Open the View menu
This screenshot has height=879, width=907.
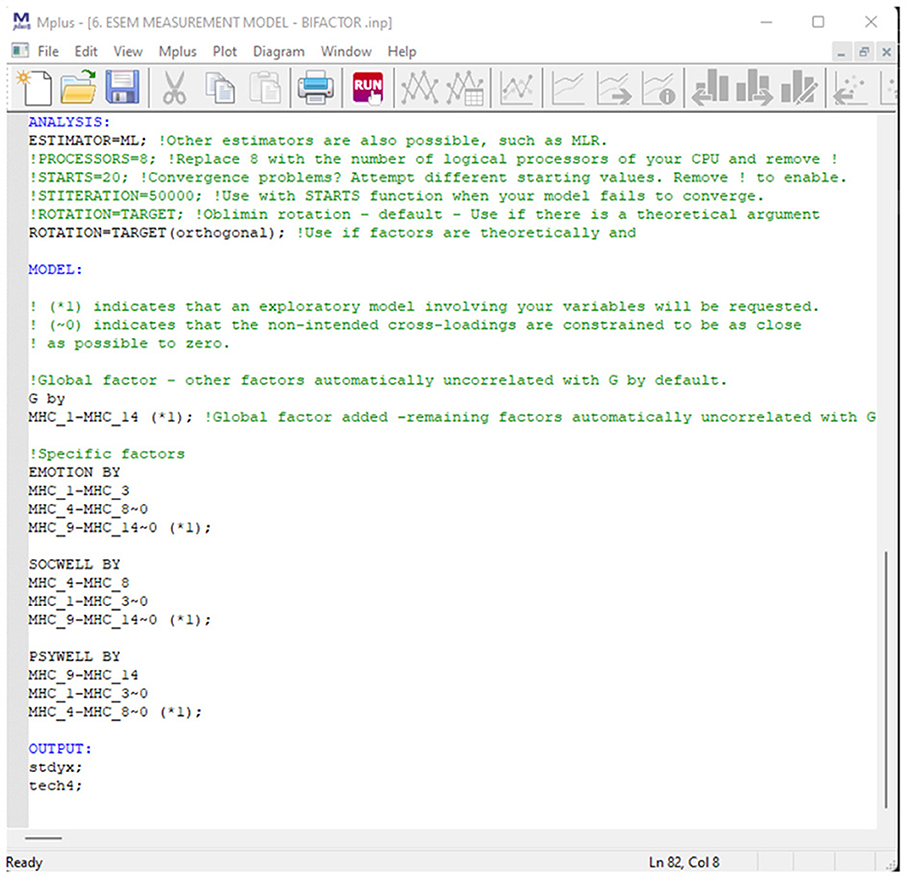click(128, 51)
